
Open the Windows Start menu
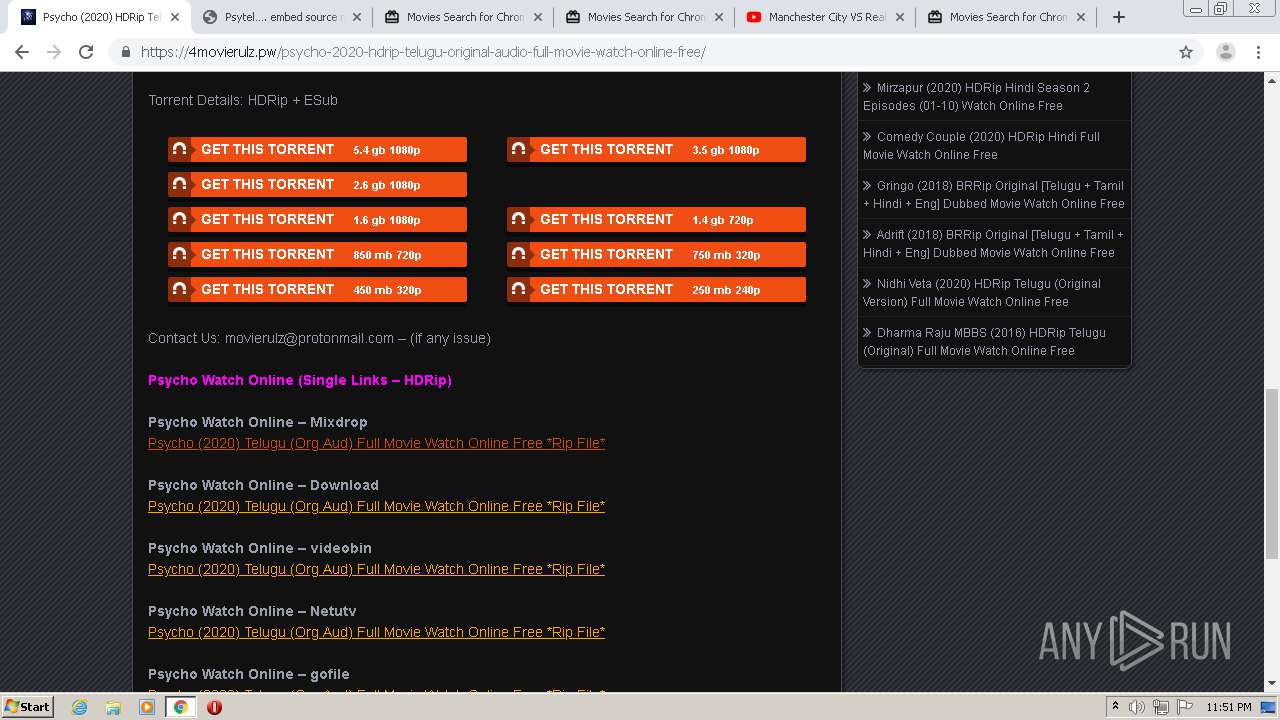click(27, 706)
